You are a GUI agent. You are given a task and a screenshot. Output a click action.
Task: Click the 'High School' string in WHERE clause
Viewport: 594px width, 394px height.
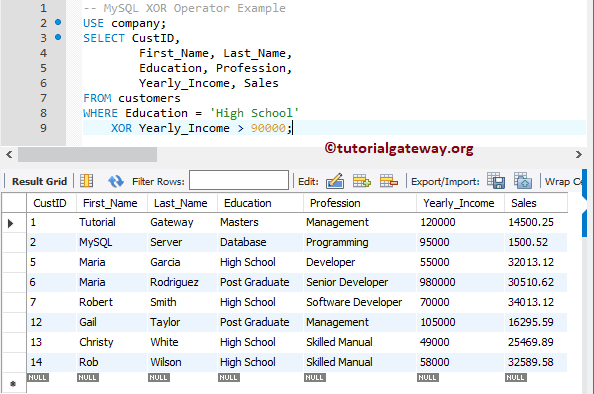pyautogui.click(x=254, y=113)
